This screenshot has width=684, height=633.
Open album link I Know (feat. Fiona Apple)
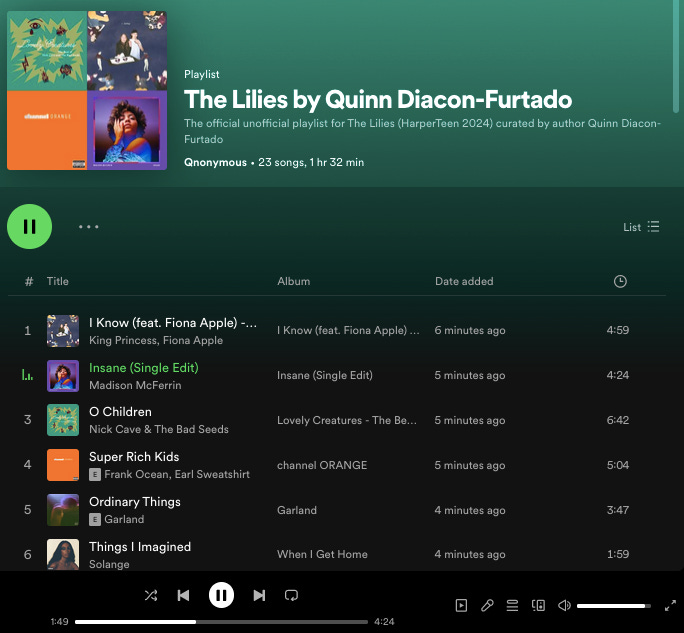tap(348, 330)
